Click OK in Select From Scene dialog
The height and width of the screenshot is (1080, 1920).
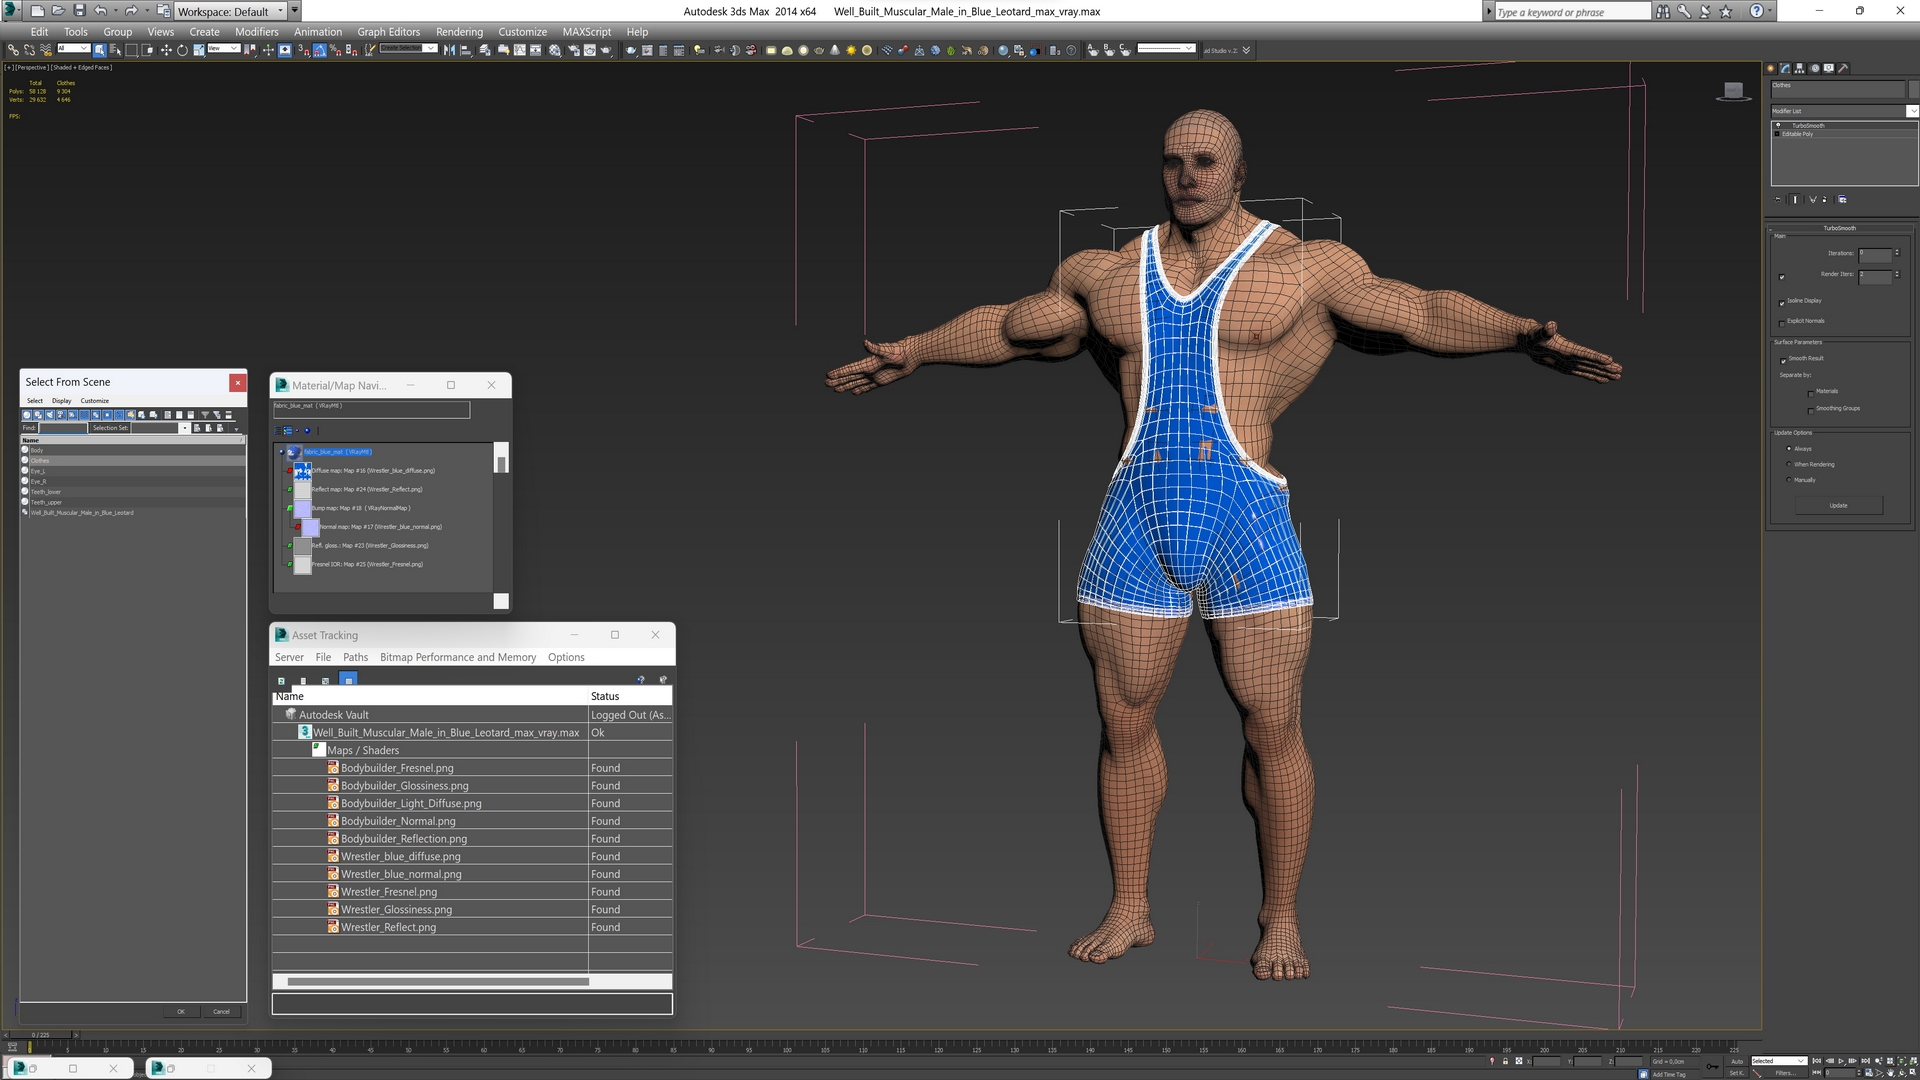pyautogui.click(x=181, y=1011)
